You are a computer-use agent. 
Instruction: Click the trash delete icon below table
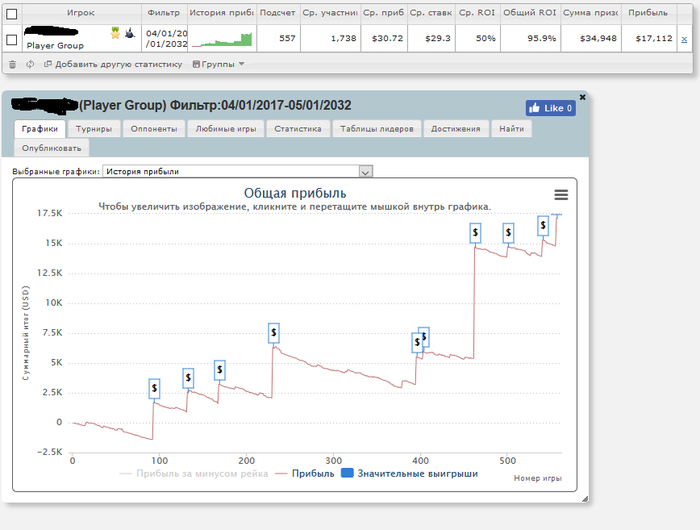pyautogui.click(x=12, y=64)
